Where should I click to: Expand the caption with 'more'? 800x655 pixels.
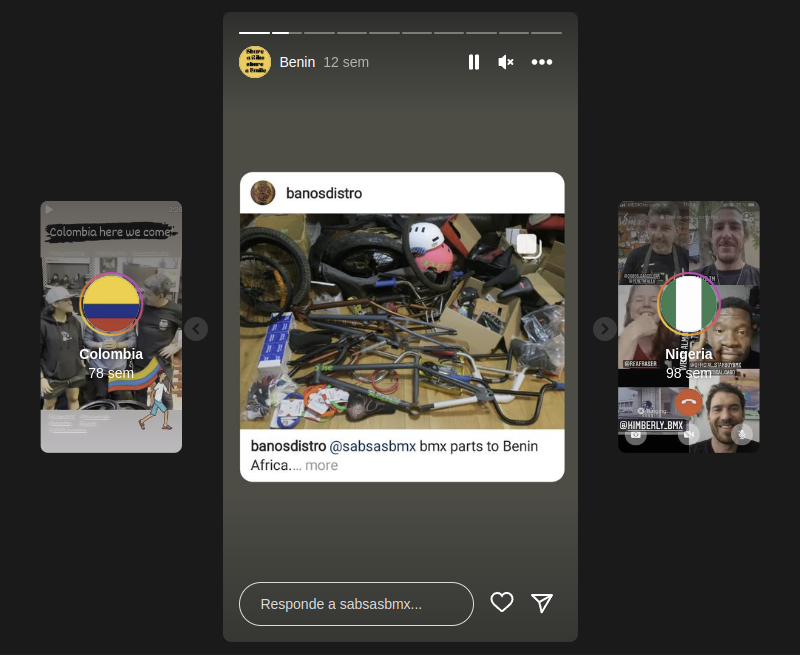321,465
